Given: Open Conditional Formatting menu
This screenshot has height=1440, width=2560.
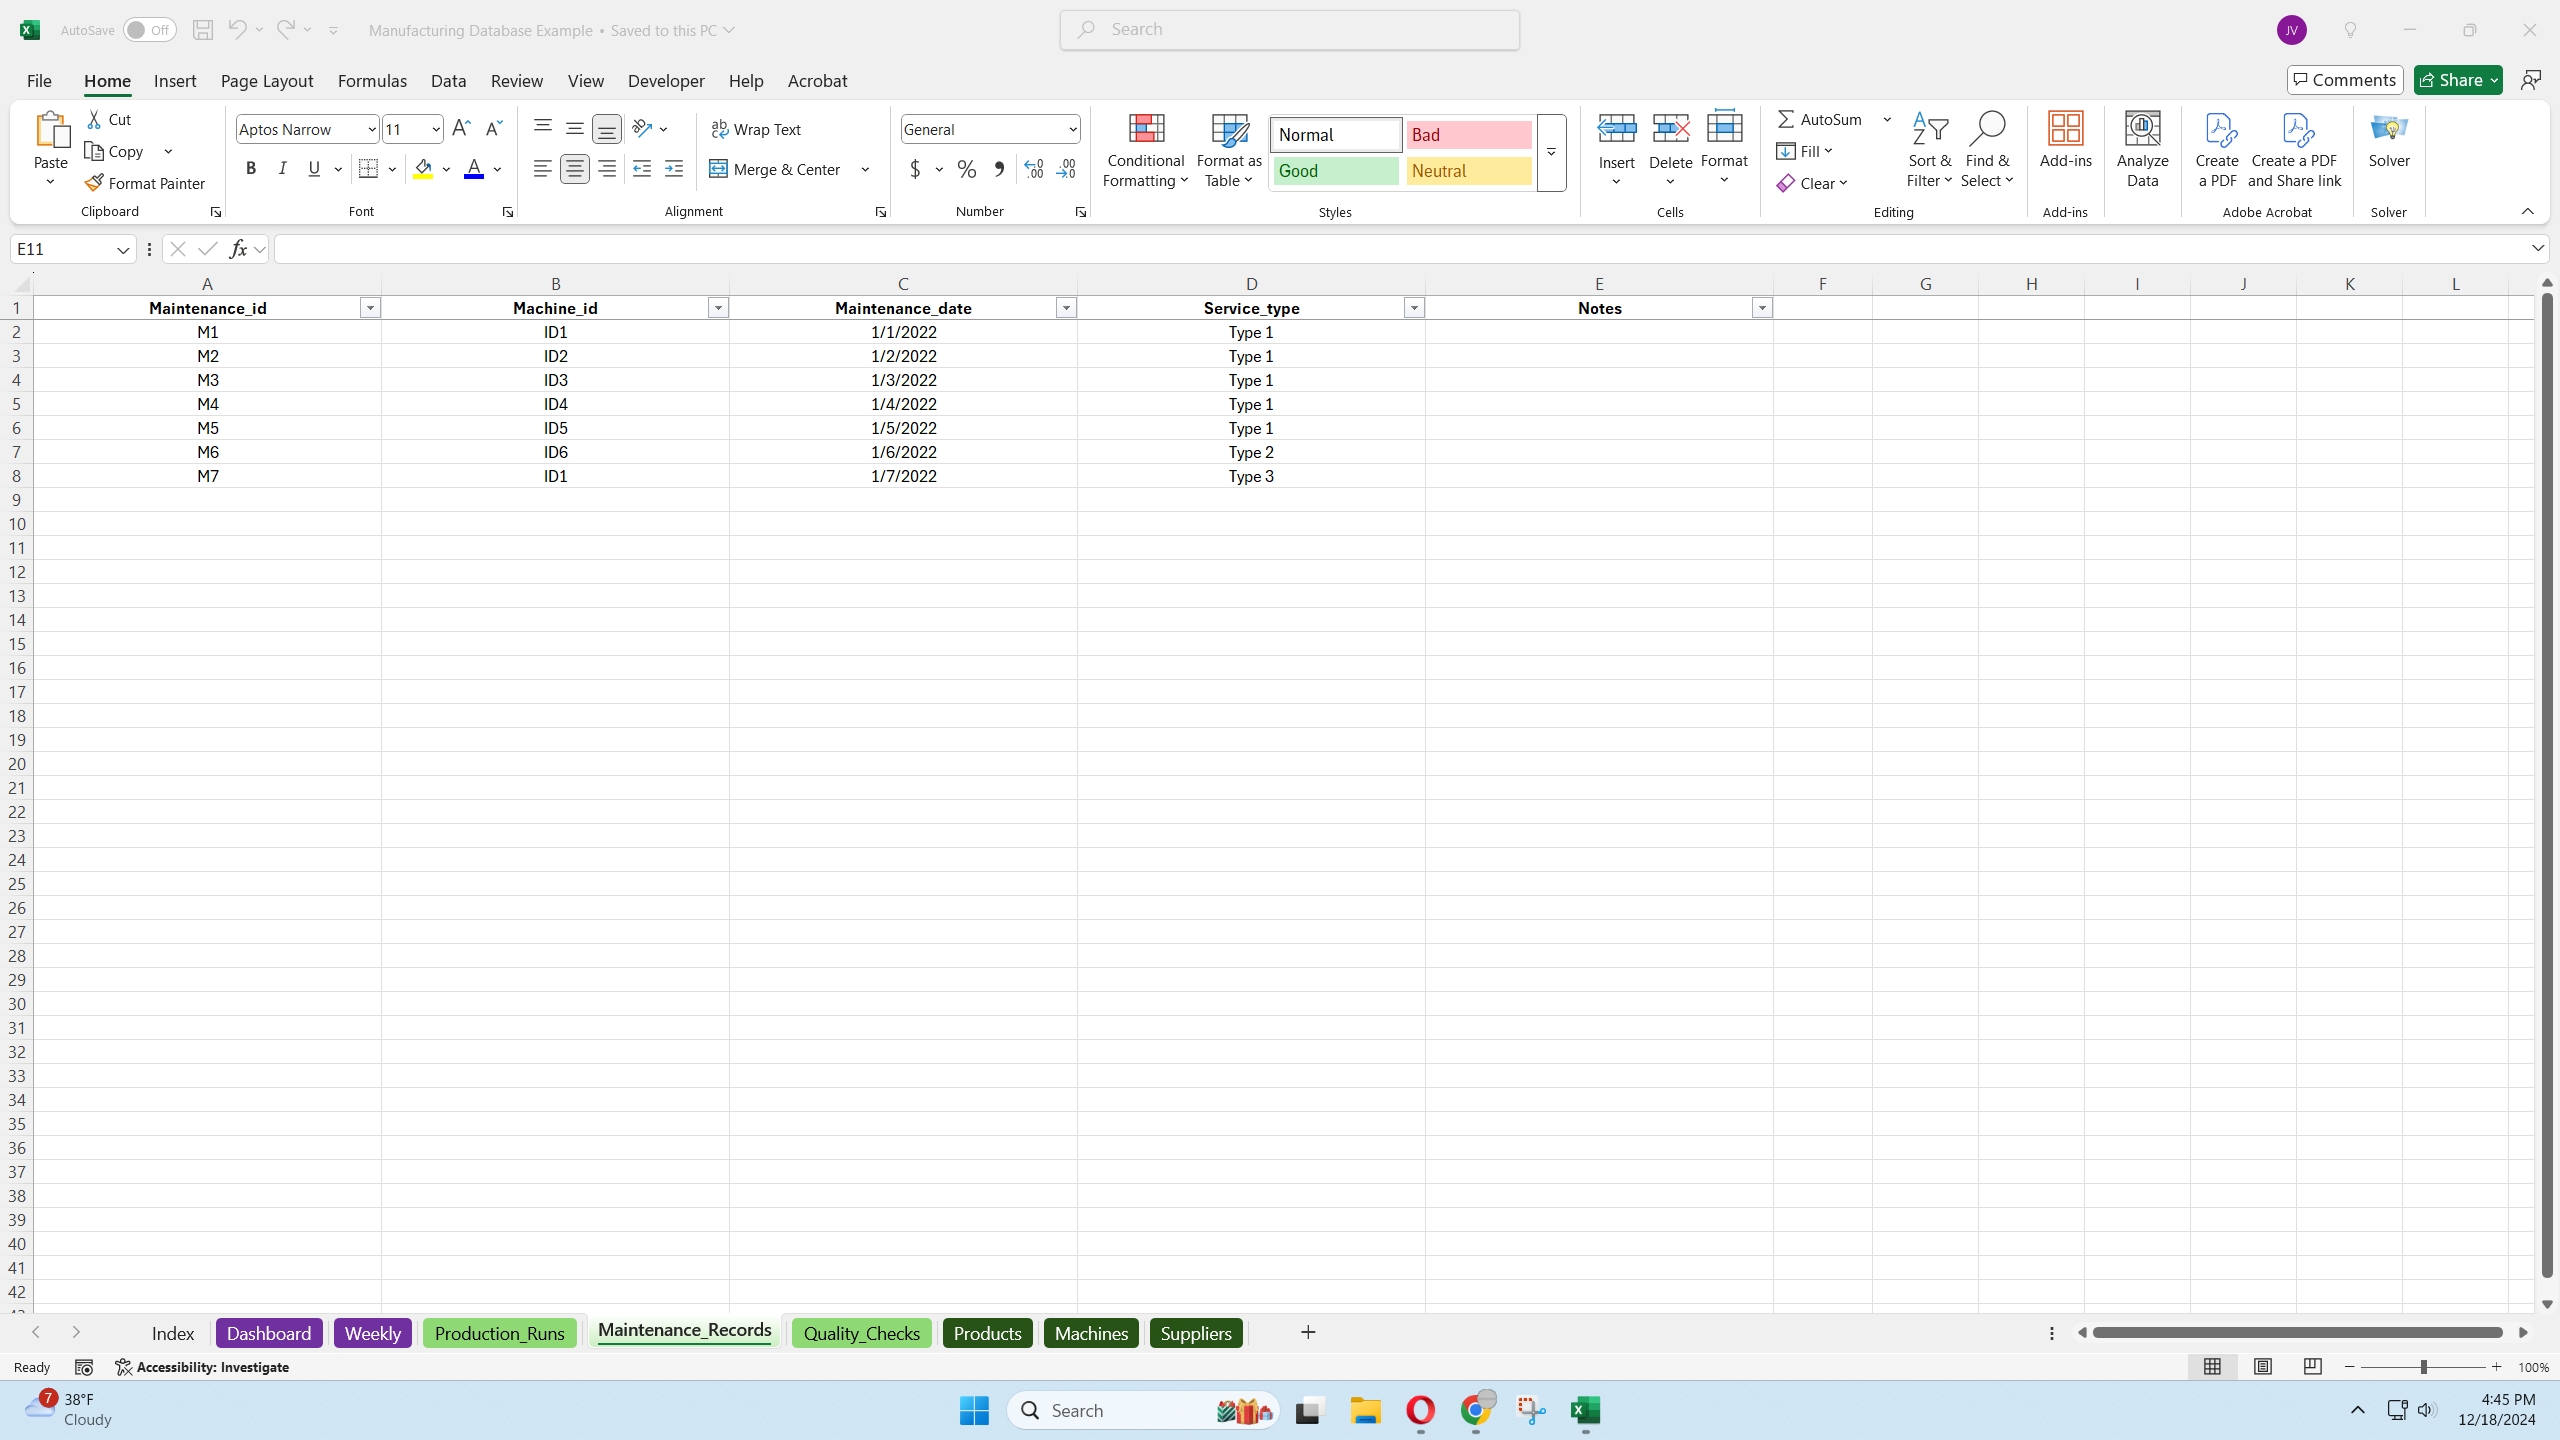Looking at the screenshot, I should [x=1146, y=150].
